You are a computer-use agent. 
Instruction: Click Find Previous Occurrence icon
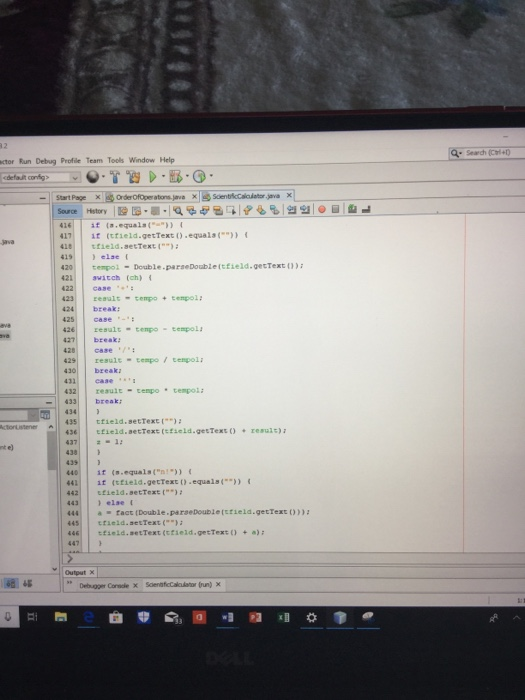[191, 210]
